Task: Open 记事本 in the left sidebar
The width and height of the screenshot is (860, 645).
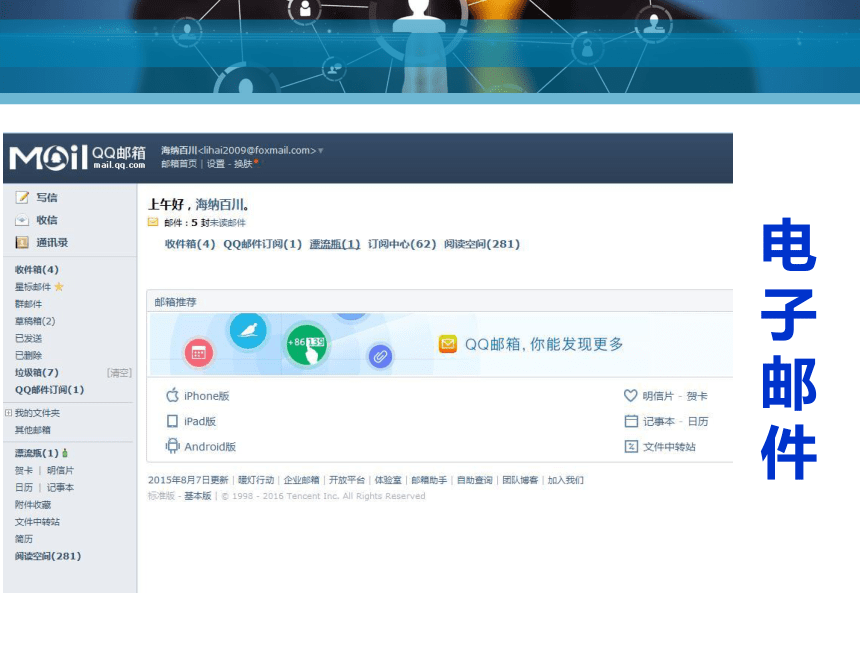Action: coord(60,488)
